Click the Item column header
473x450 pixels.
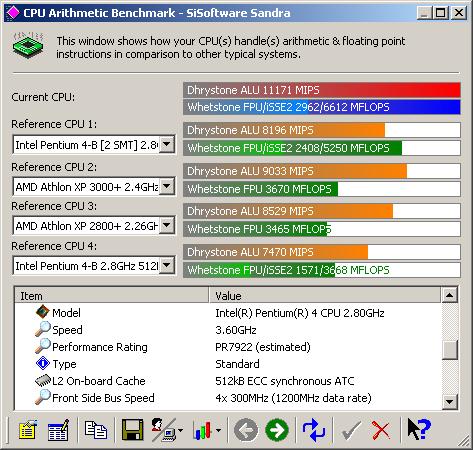[x=112, y=295]
